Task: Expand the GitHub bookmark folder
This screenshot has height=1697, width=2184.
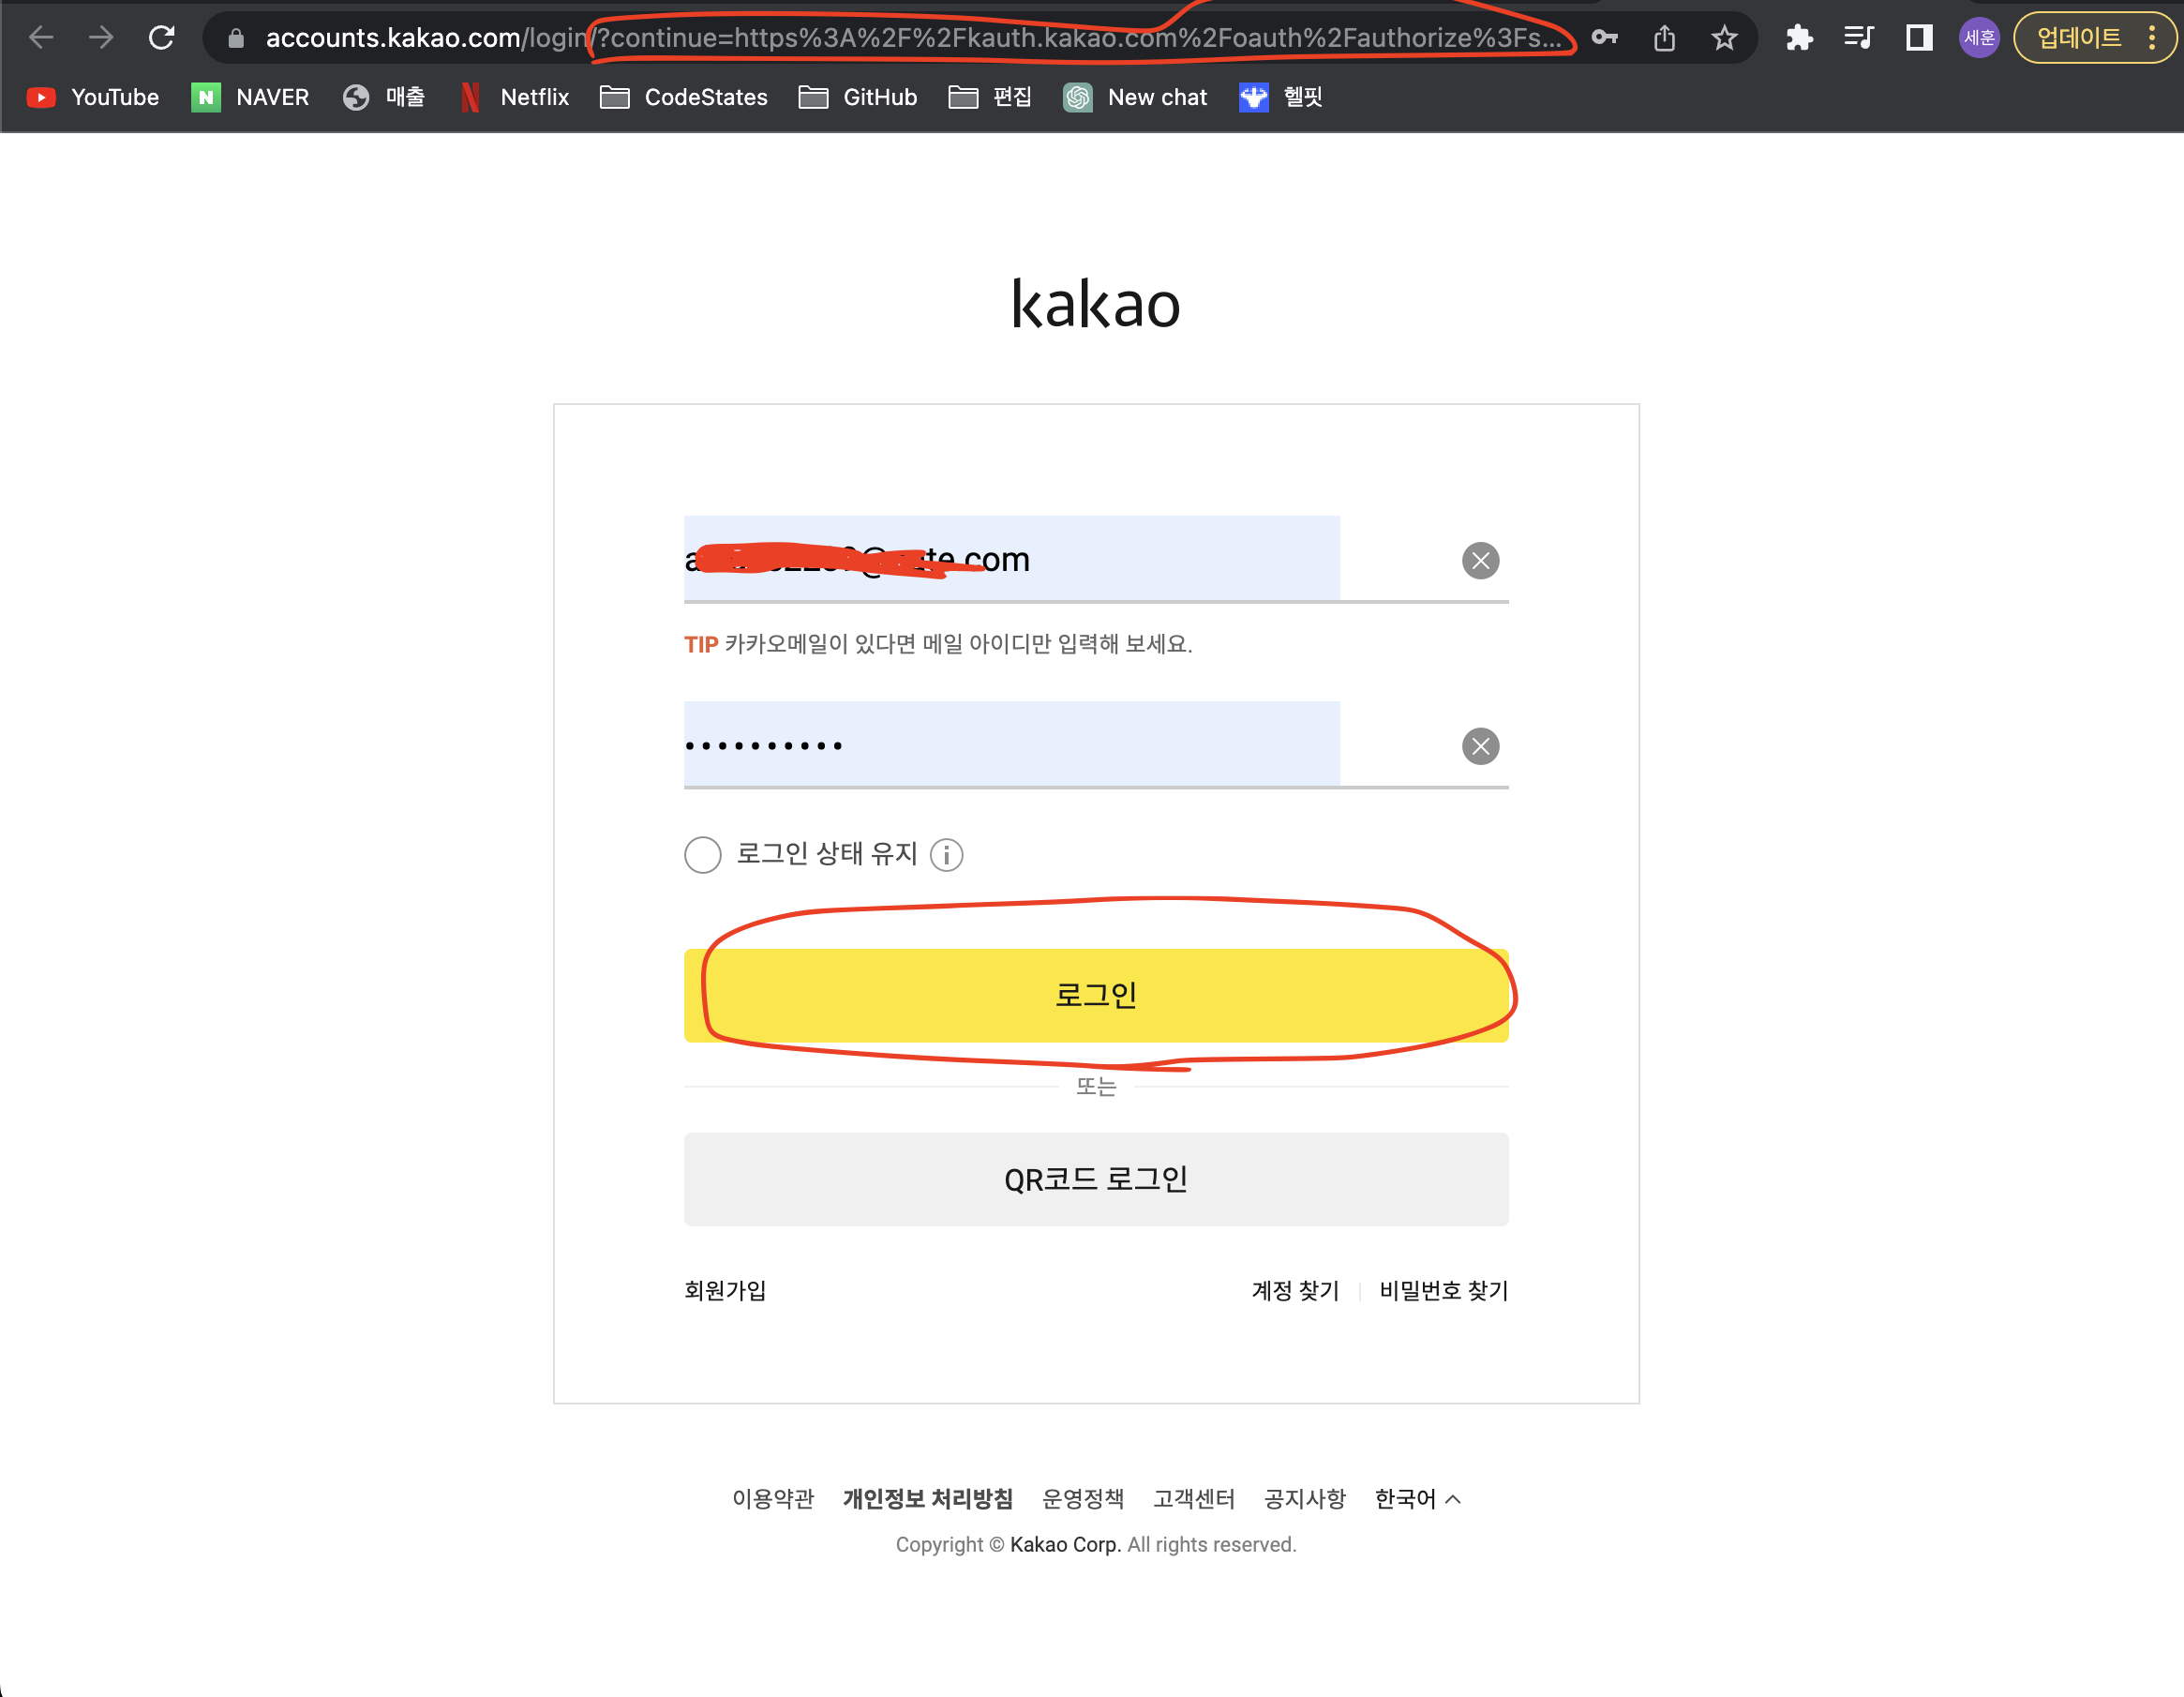Action: click(858, 97)
